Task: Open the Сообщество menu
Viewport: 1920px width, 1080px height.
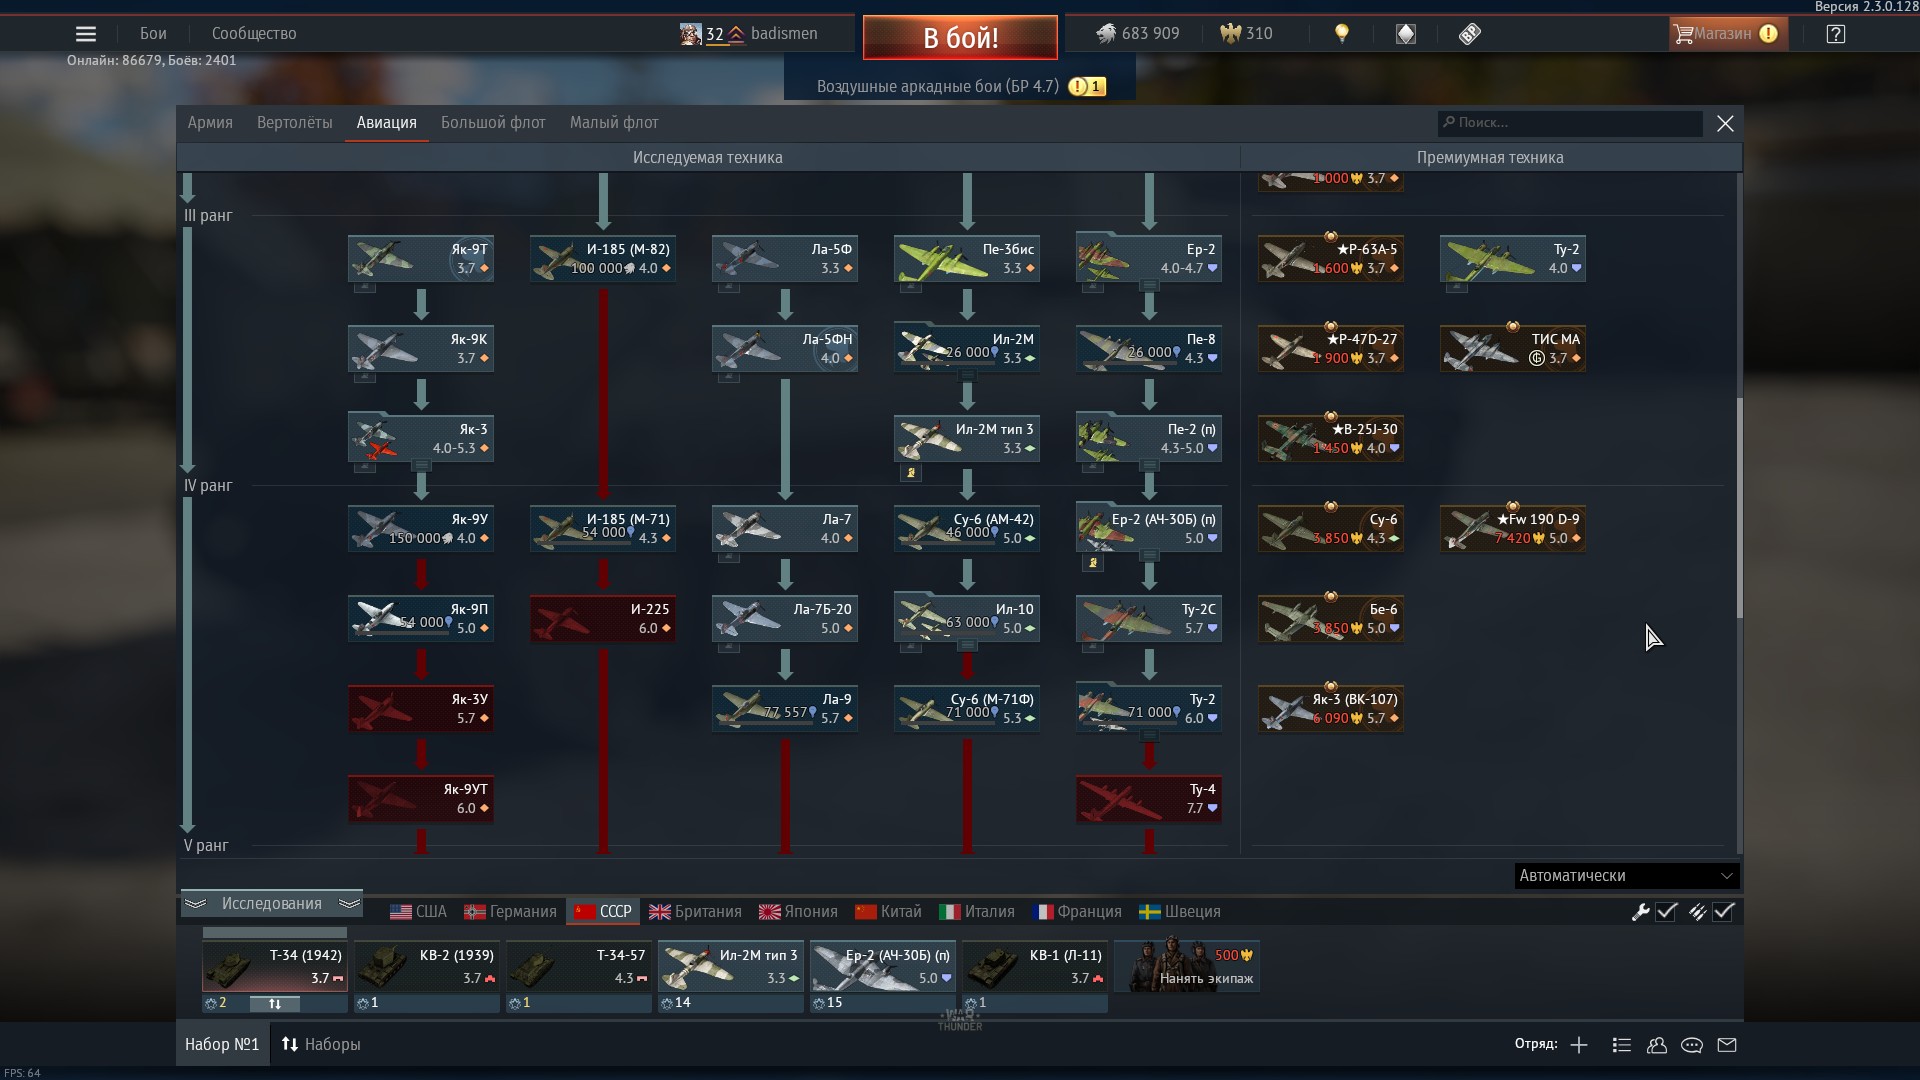Action: (x=254, y=34)
